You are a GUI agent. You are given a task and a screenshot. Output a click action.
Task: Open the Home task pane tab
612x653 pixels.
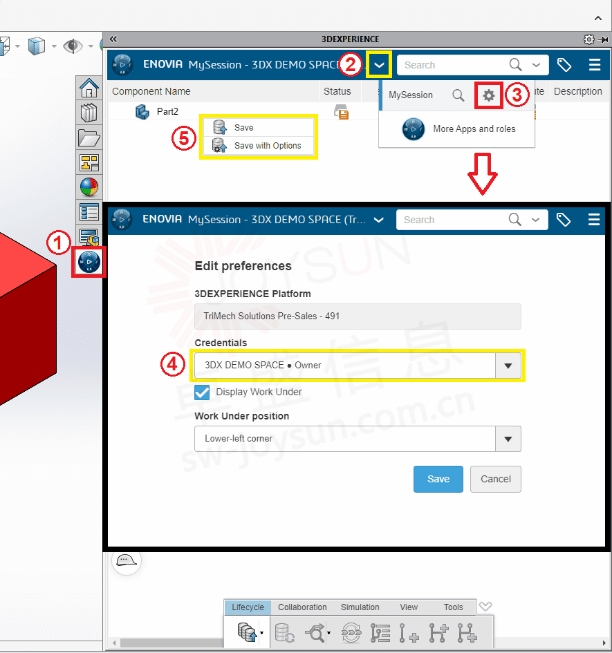[89, 88]
